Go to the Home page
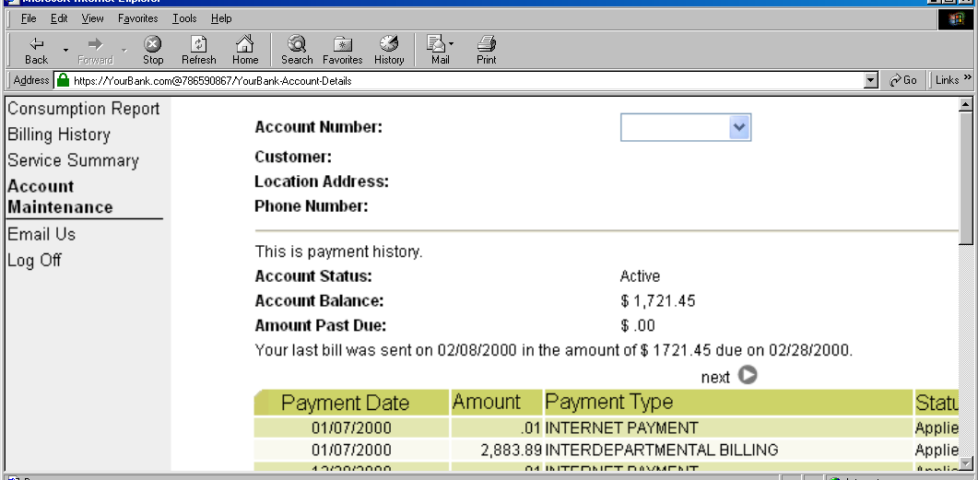Screen dimensions: 978x480 tap(245, 50)
